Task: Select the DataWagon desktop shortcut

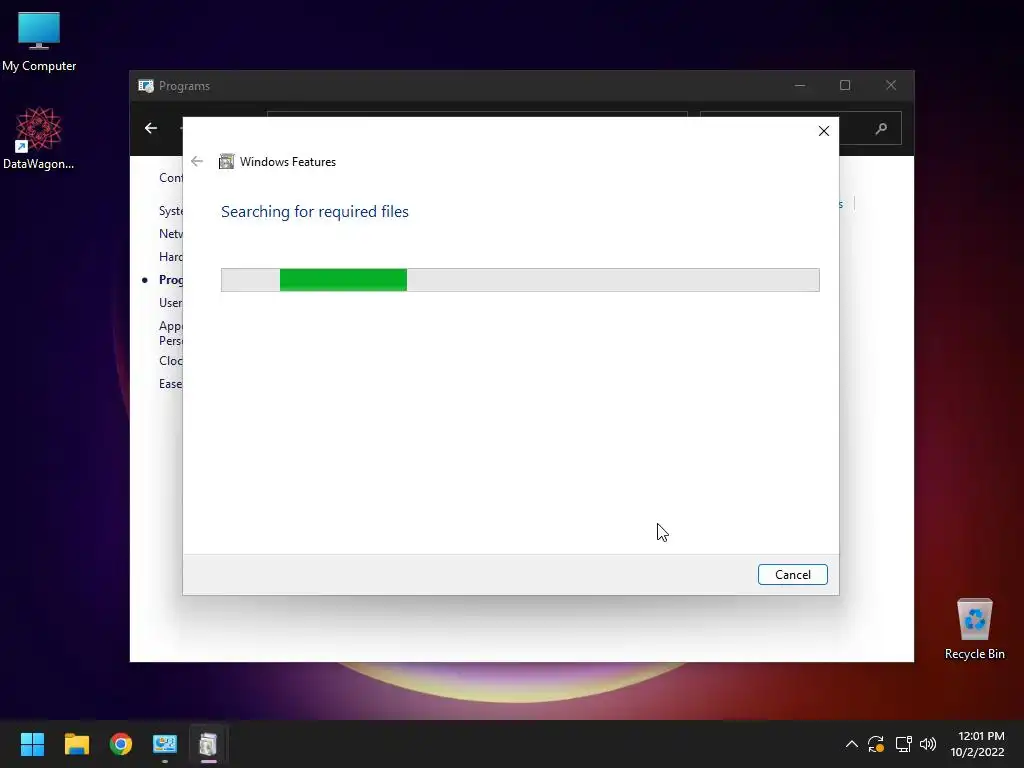Action: pyautogui.click(x=39, y=138)
